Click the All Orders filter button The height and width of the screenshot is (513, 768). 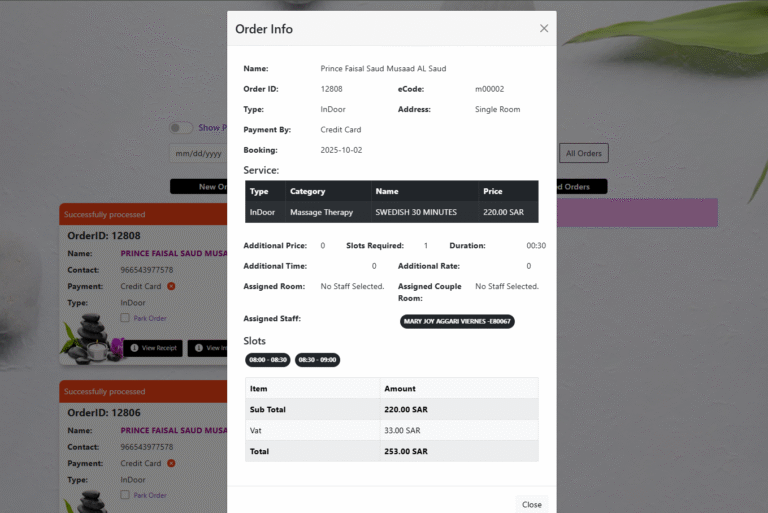tap(583, 153)
